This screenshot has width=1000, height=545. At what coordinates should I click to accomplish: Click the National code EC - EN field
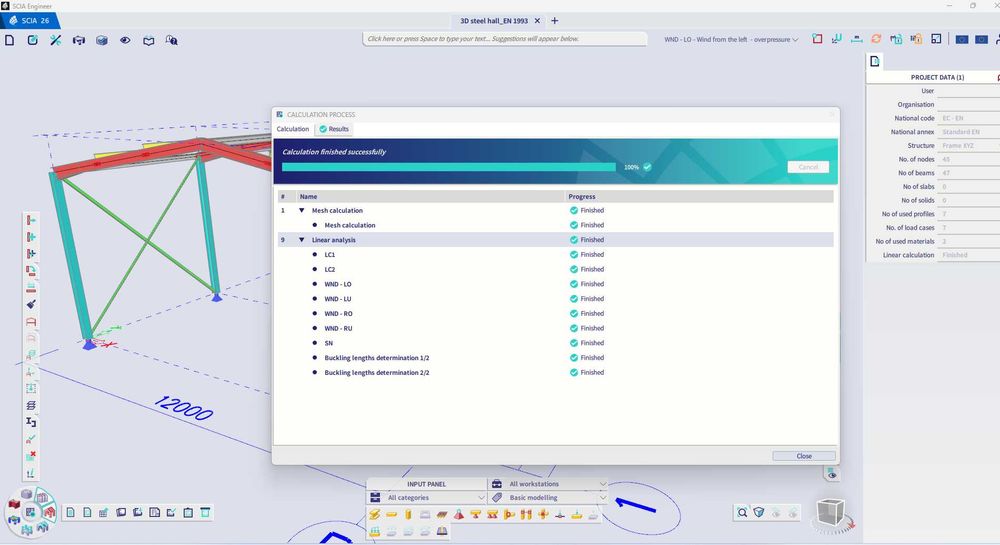click(x=967, y=118)
